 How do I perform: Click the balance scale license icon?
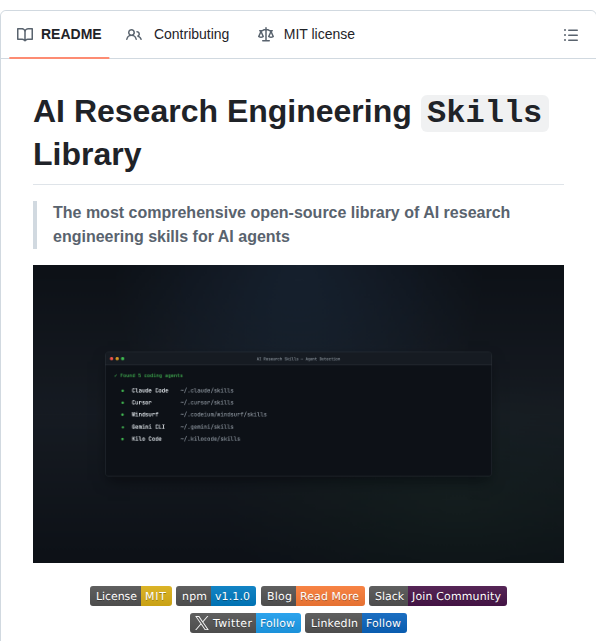[x=266, y=35]
